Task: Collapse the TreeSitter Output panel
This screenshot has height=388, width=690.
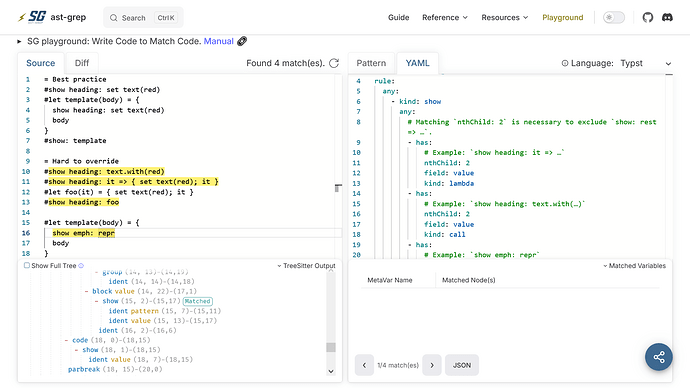Action: coord(306,266)
